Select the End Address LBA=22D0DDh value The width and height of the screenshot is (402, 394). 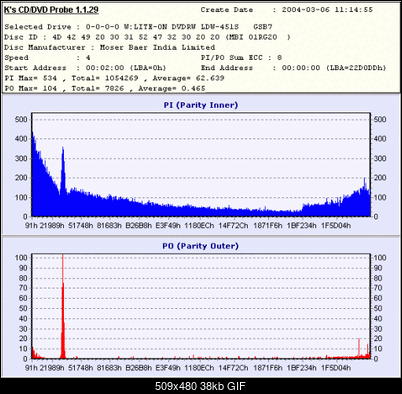pyautogui.click(x=356, y=68)
